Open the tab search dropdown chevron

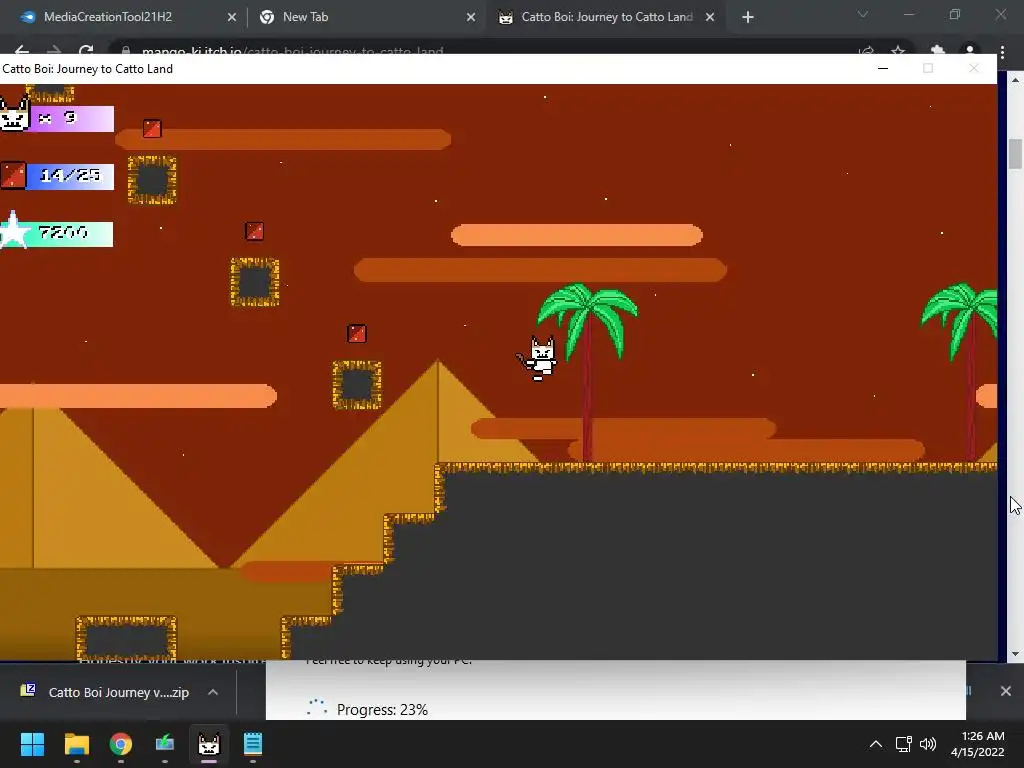pyautogui.click(x=863, y=14)
